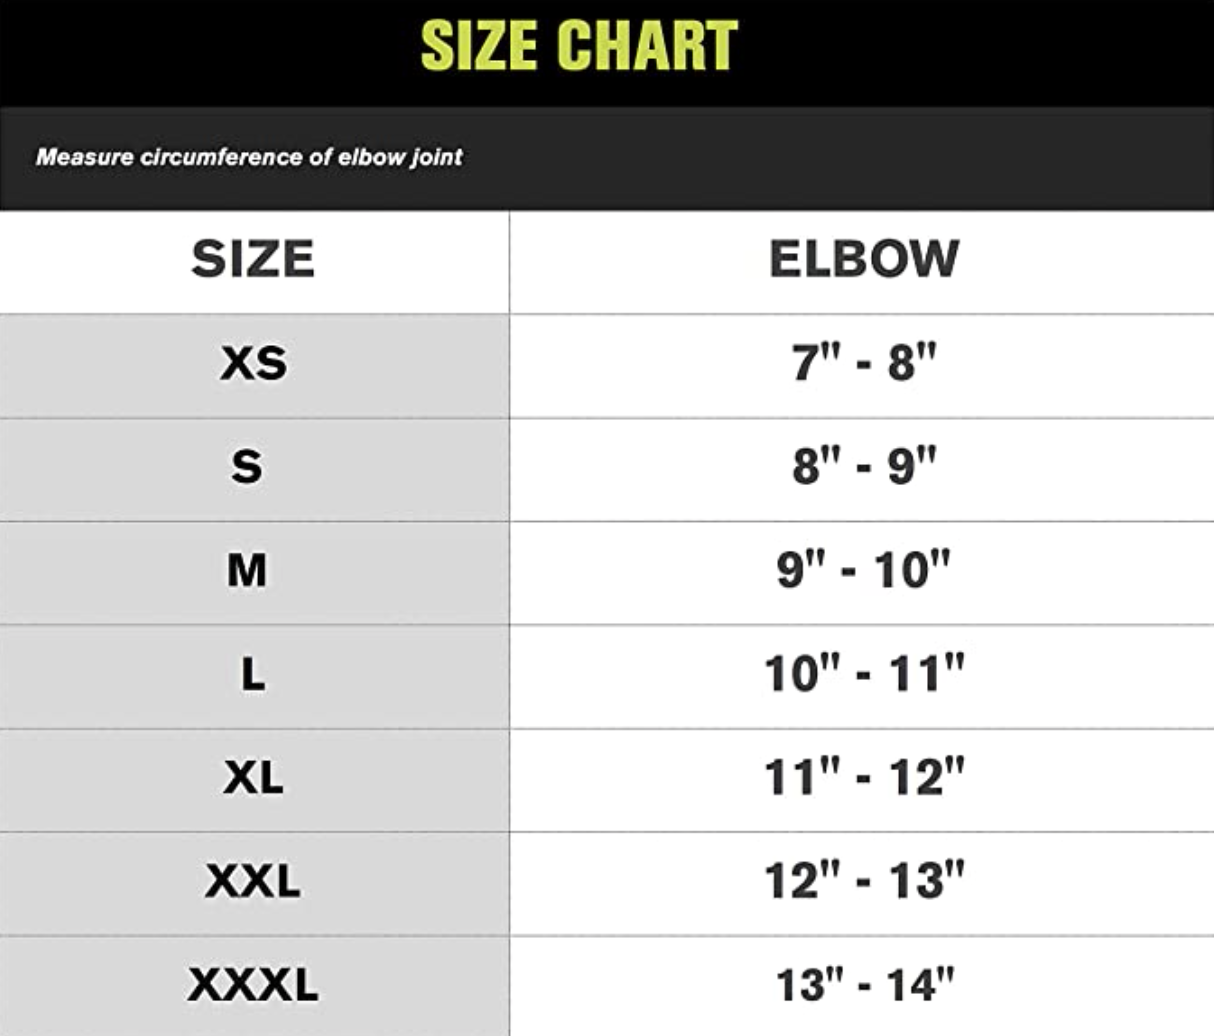Select the XL size cell
The image size is (1214, 1036).
tap(253, 778)
